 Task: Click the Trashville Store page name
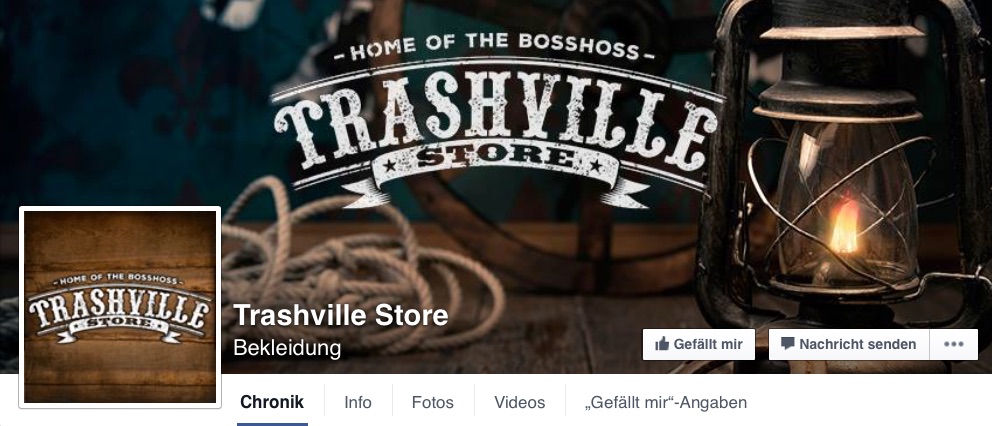tap(341, 315)
